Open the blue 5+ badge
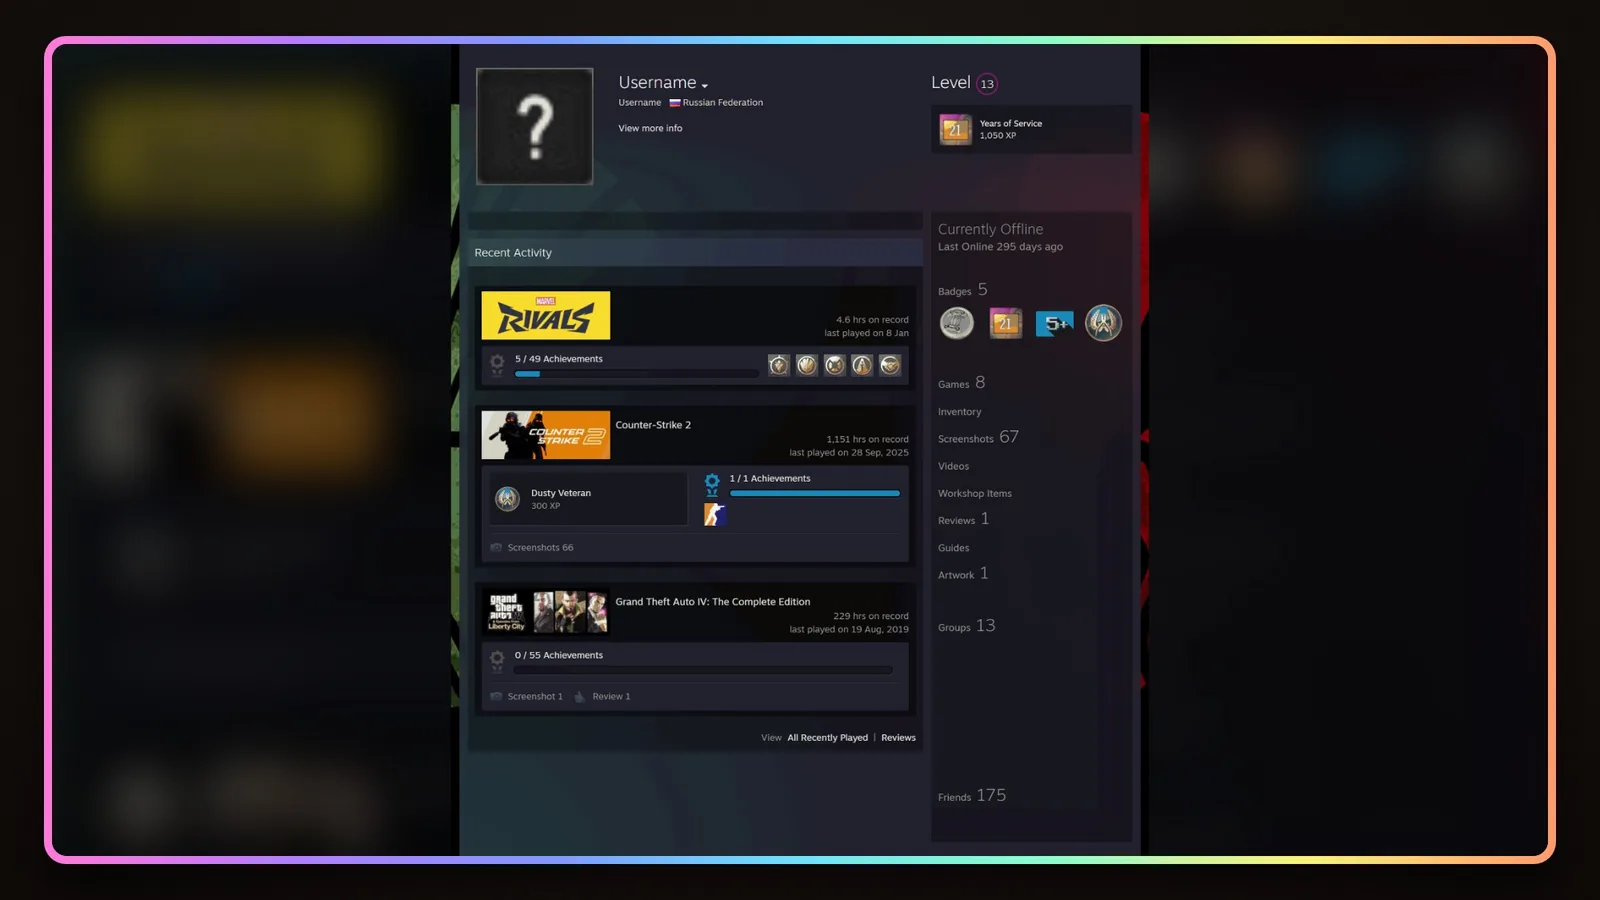This screenshot has height=900, width=1600. point(1054,323)
